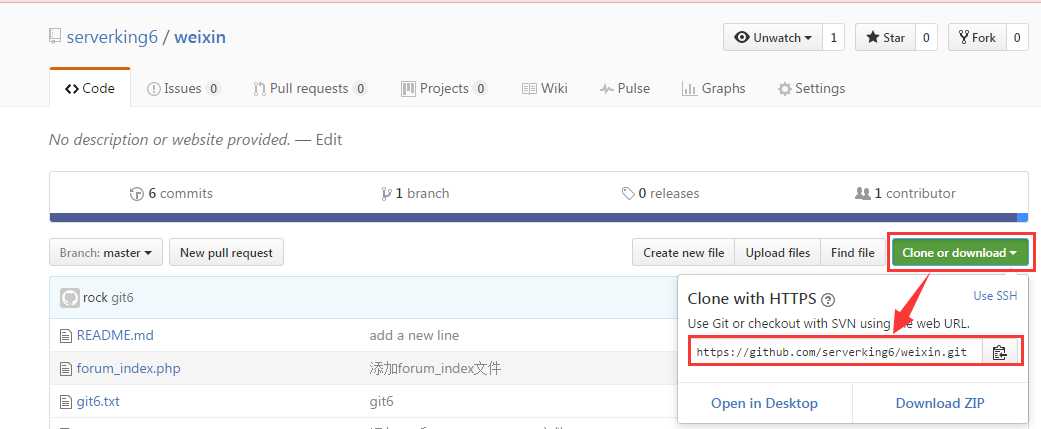The image size is (1041, 429).
Task: Open the git6.txt file
Action: pos(98,401)
